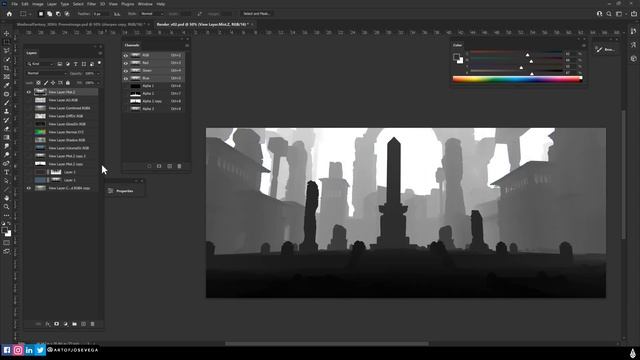Open the Layers panel flyout menu
This screenshot has width=640, height=360.
[x=100, y=53]
